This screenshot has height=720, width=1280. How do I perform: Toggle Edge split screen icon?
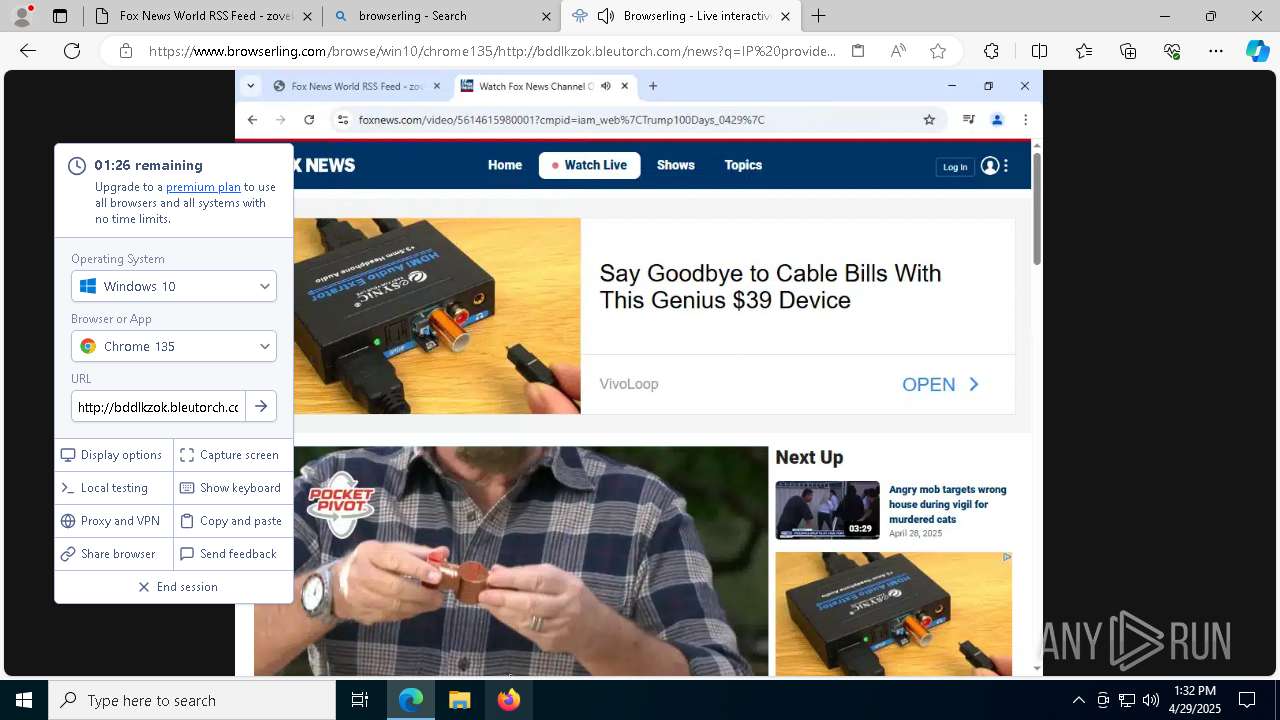pos(1039,51)
